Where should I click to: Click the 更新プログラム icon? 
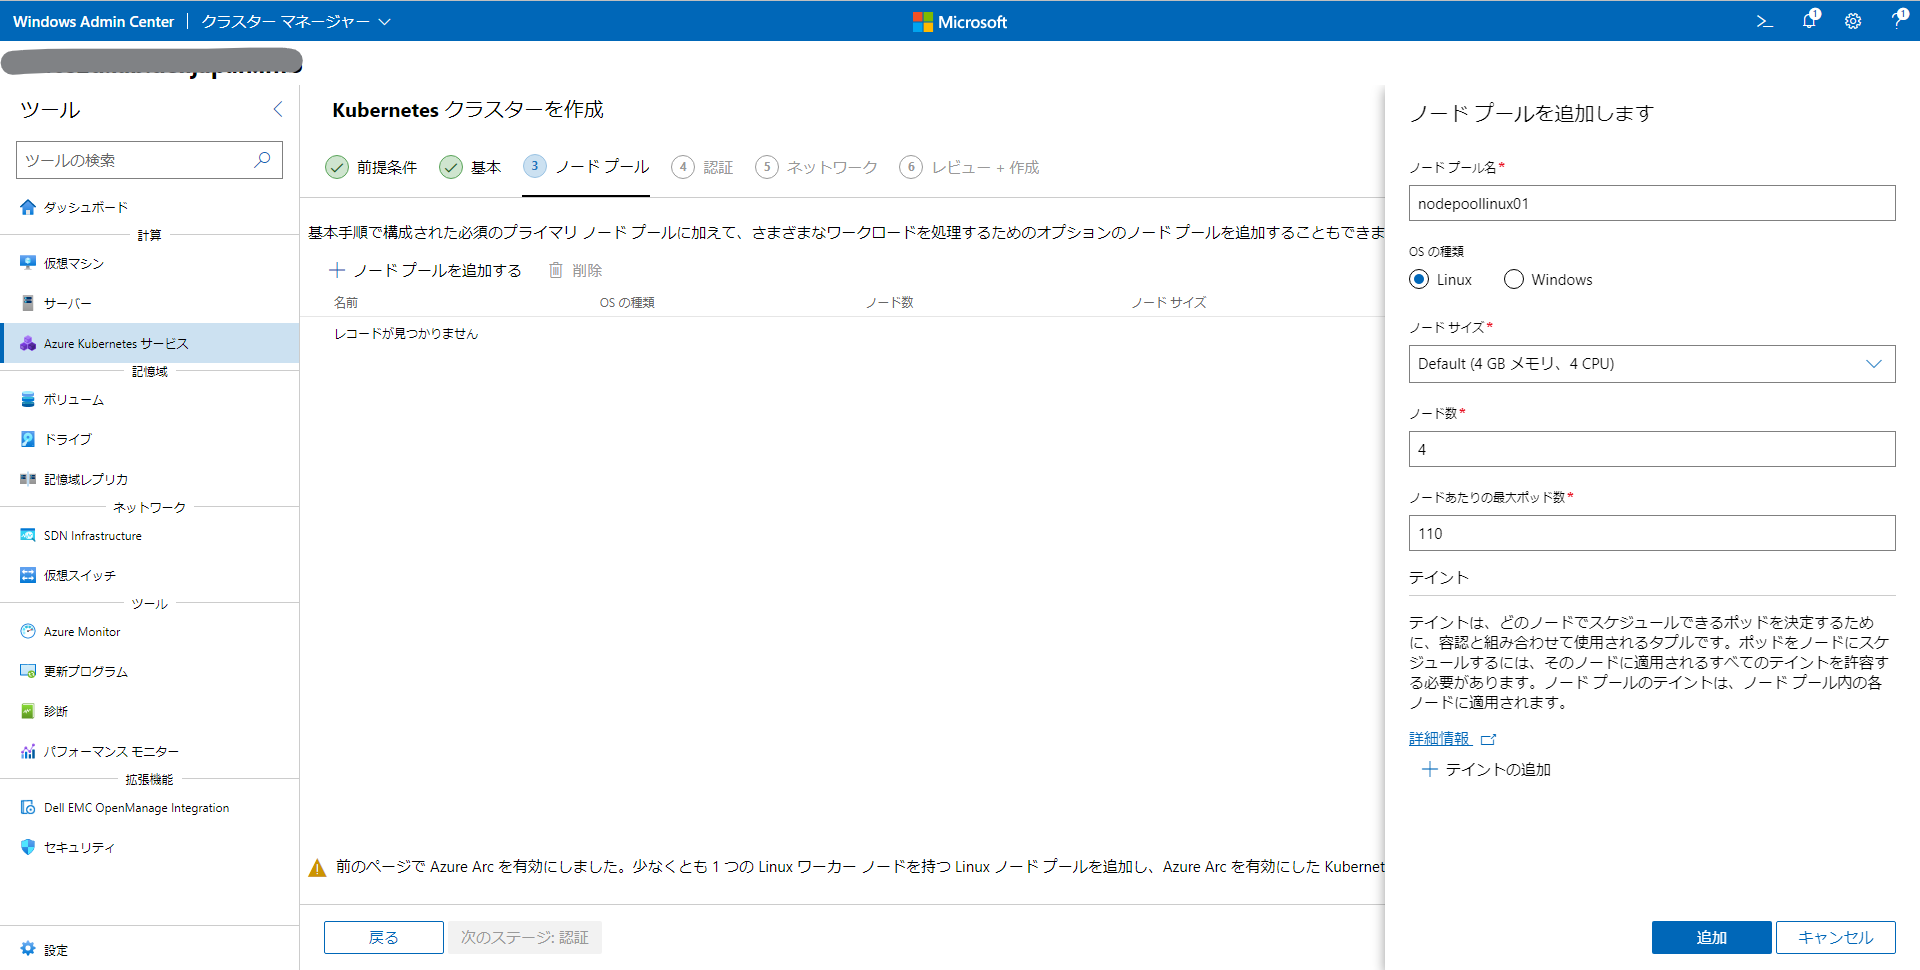click(x=28, y=671)
